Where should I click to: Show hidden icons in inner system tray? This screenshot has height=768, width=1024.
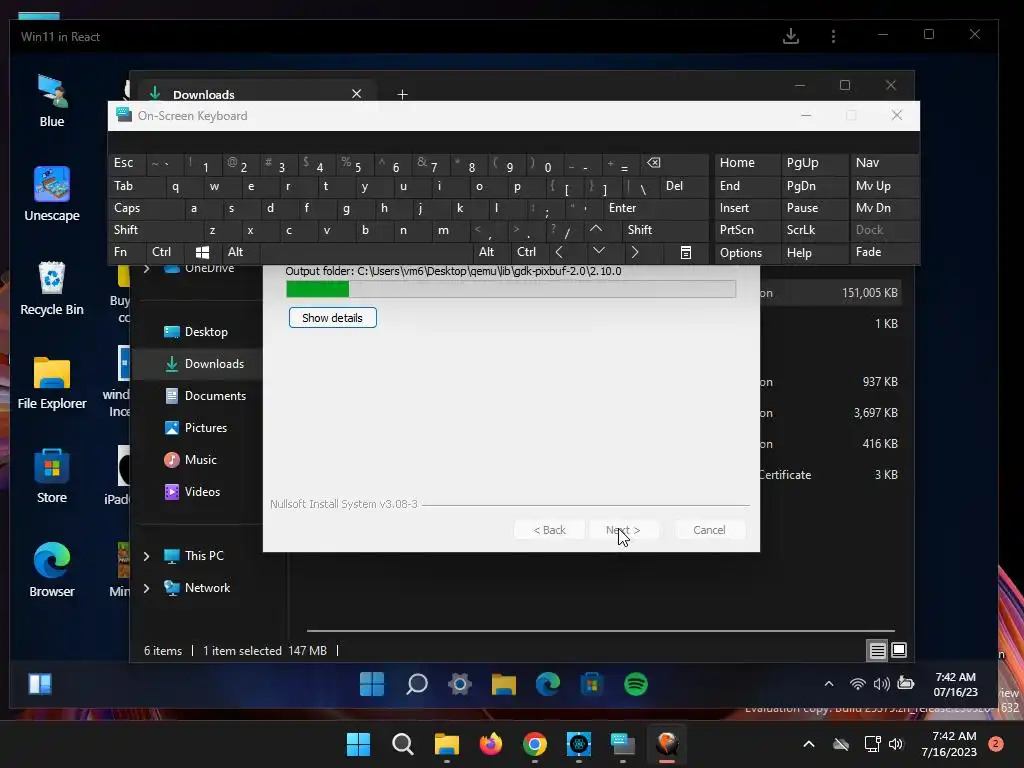[x=829, y=684]
